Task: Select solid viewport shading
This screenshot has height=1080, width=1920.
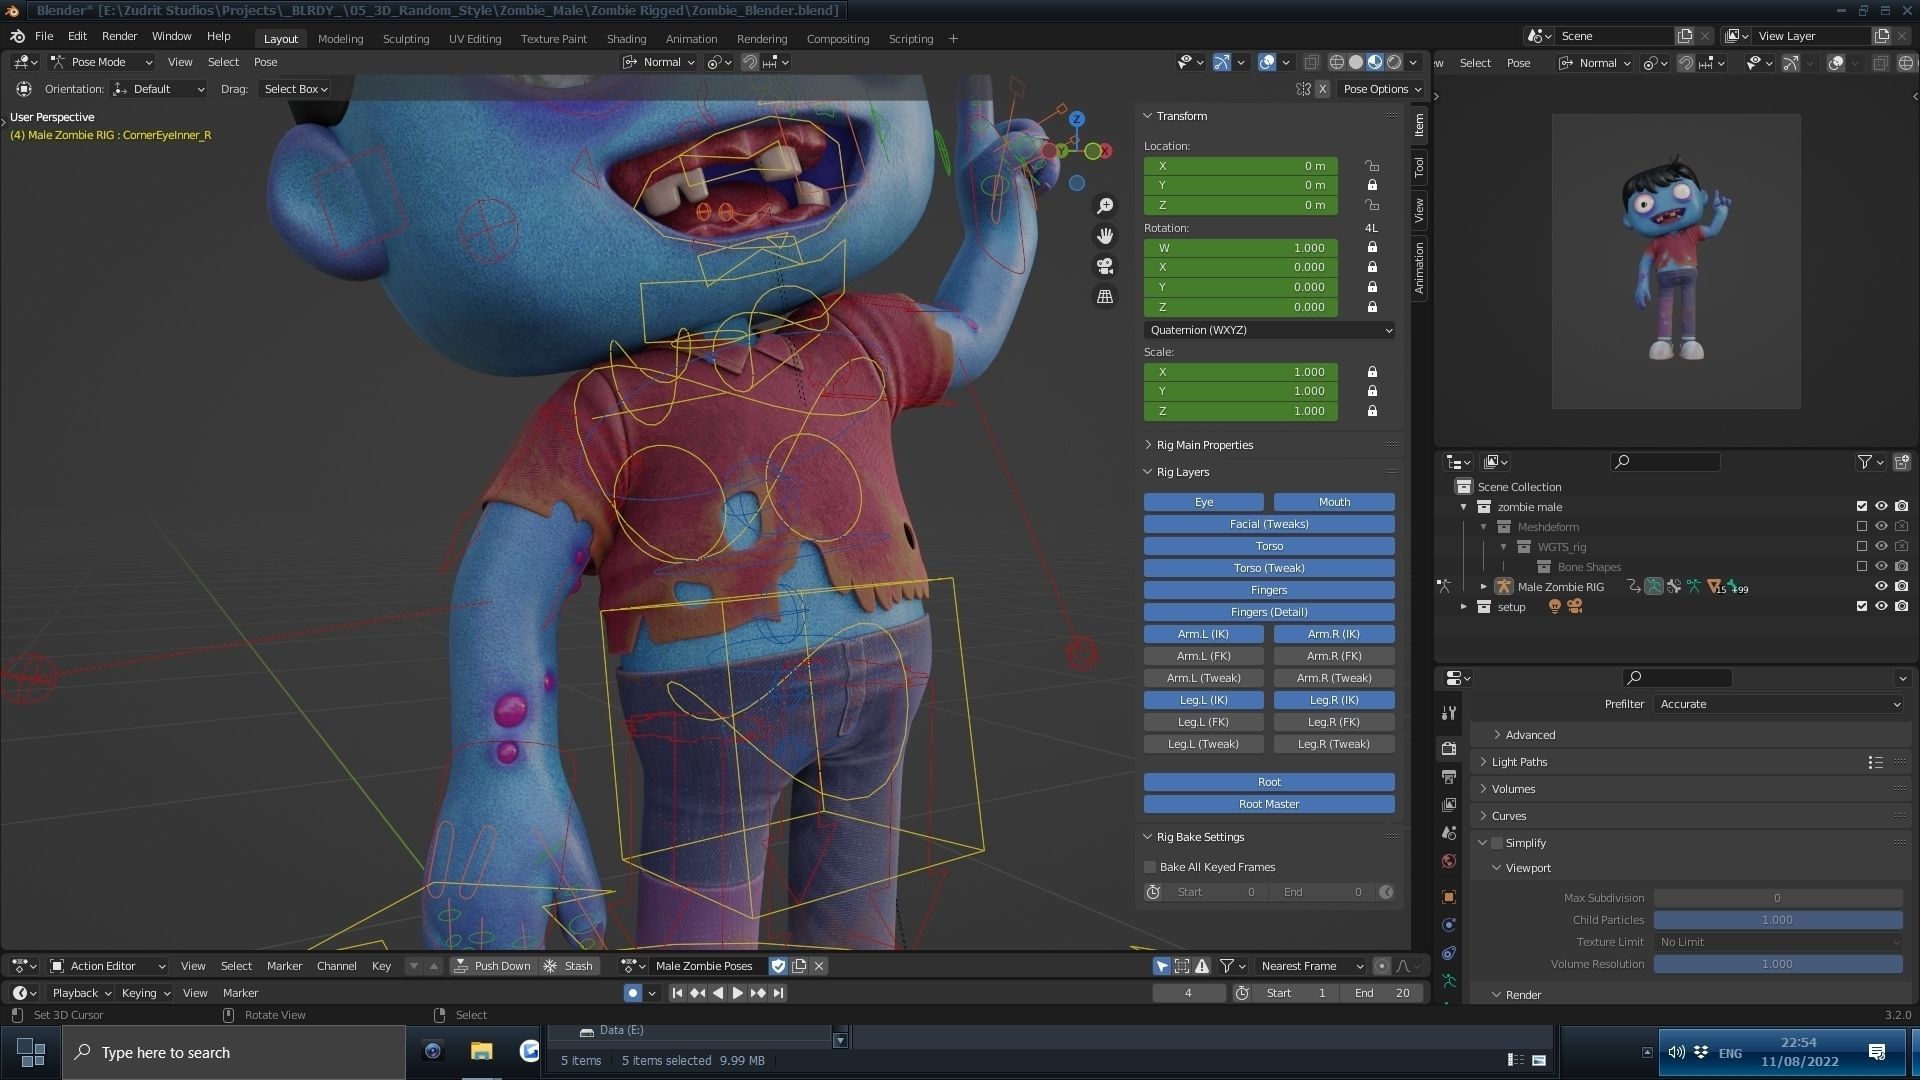Action: (x=1356, y=62)
